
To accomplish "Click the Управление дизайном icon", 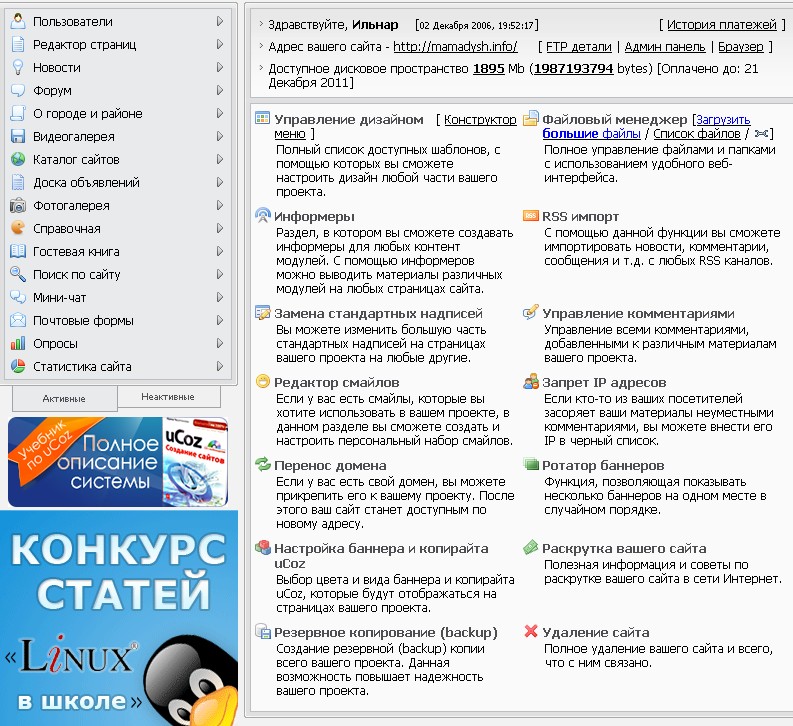I will point(263,119).
